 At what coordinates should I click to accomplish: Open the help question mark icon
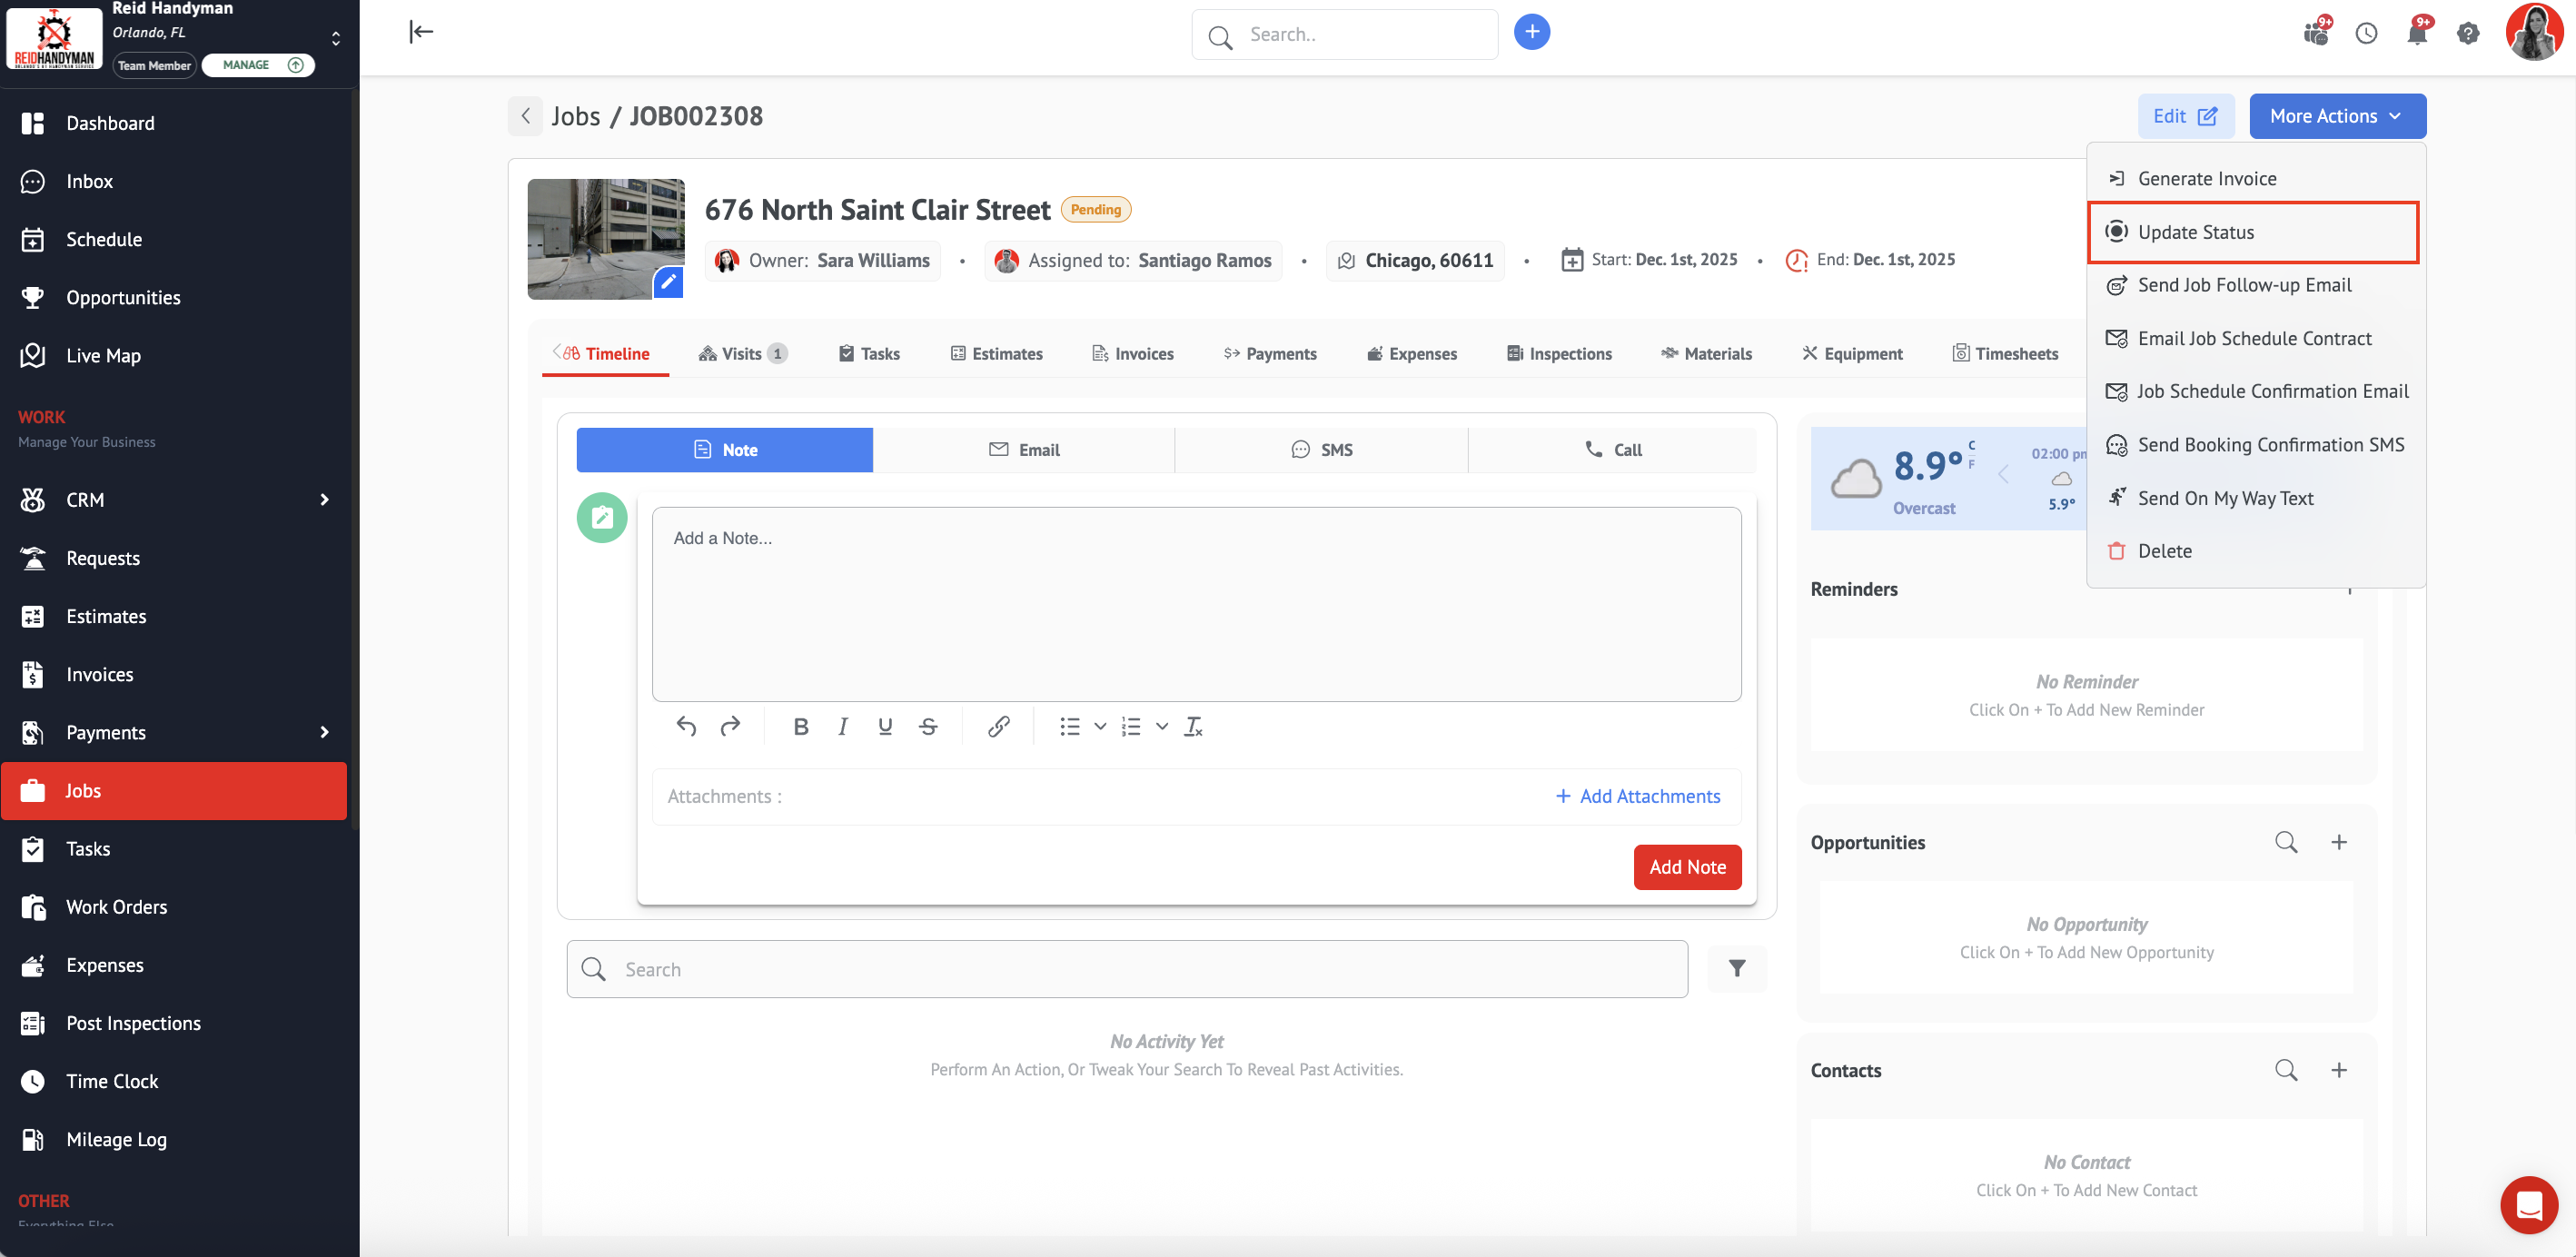(2467, 33)
